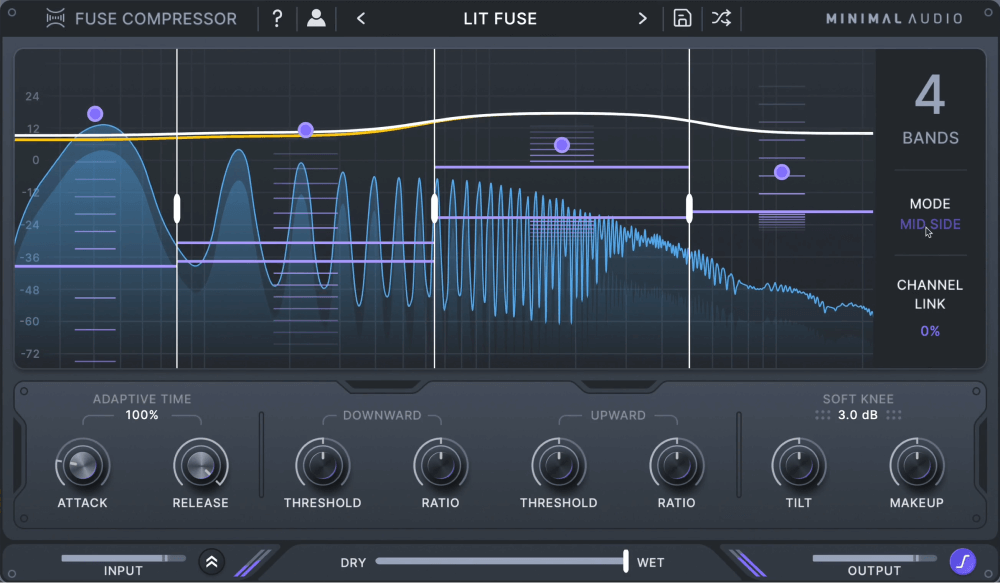
Task: Open the user account icon
Action: tap(316, 18)
